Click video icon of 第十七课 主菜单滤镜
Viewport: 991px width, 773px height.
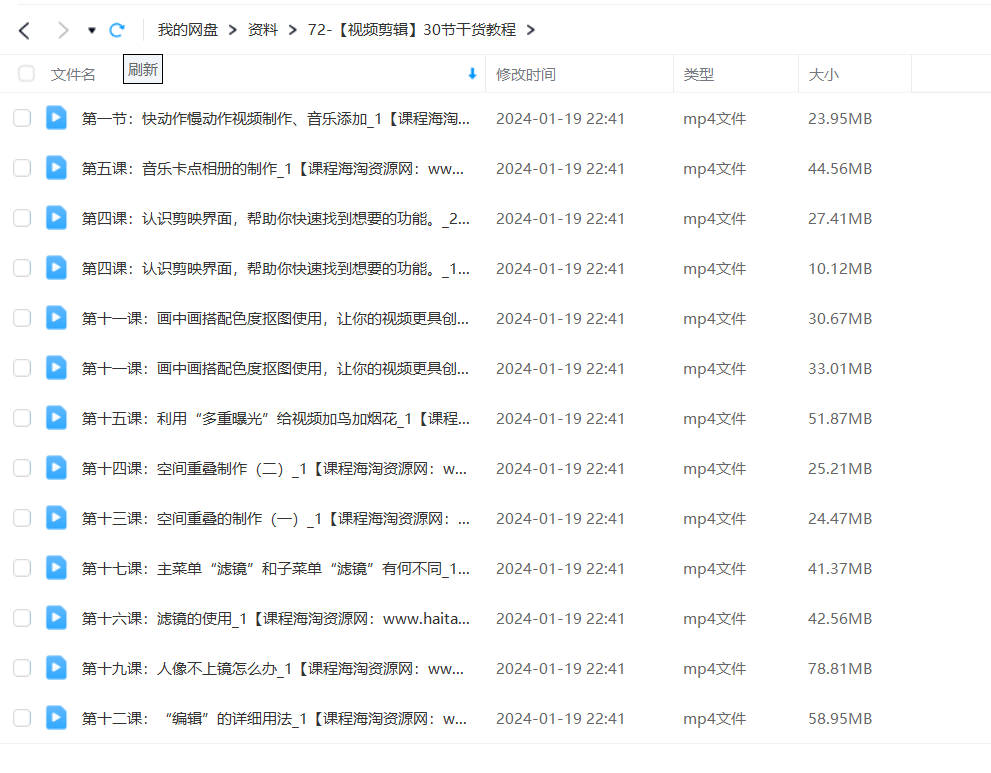click(56, 568)
